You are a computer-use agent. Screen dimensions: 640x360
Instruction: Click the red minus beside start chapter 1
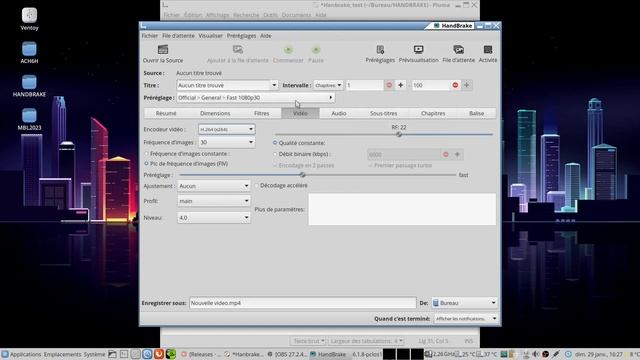click(389, 85)
